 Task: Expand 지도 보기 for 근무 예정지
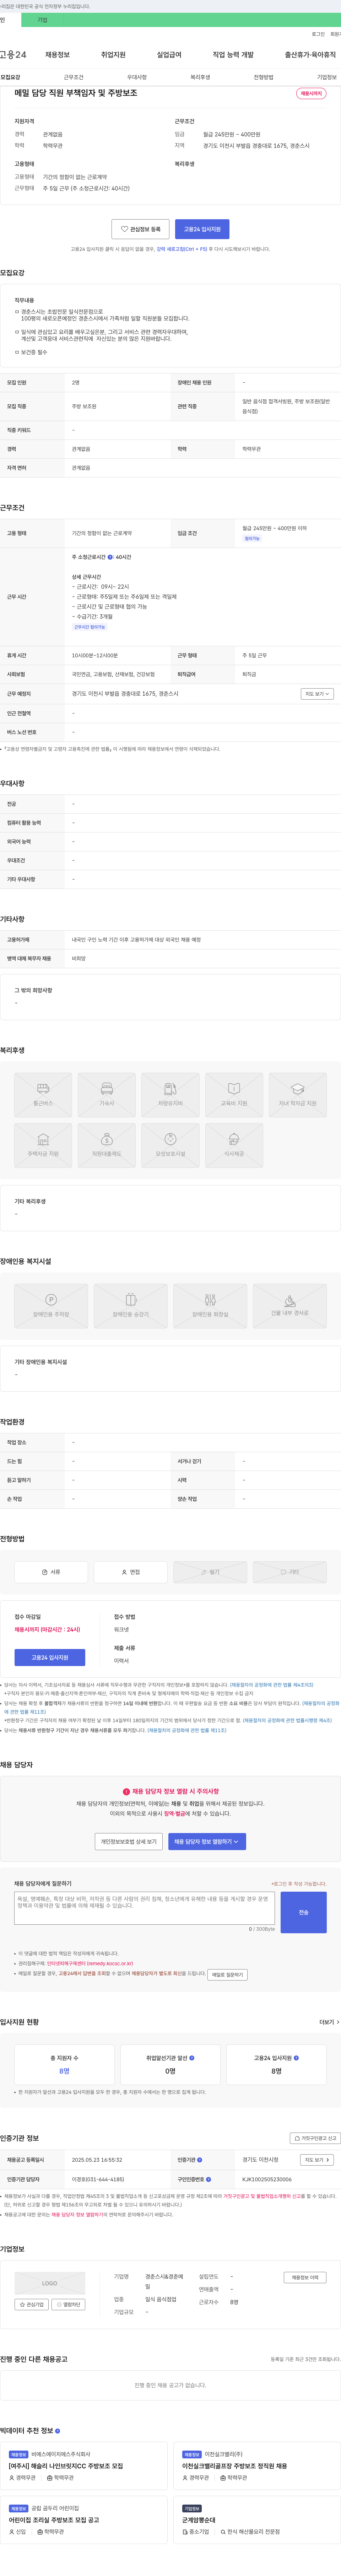317,694
